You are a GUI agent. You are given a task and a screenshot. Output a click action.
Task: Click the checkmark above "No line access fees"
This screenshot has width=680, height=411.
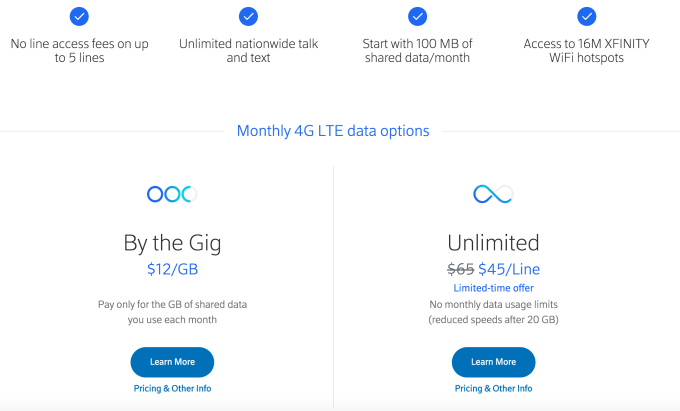[x=79, y=16]
